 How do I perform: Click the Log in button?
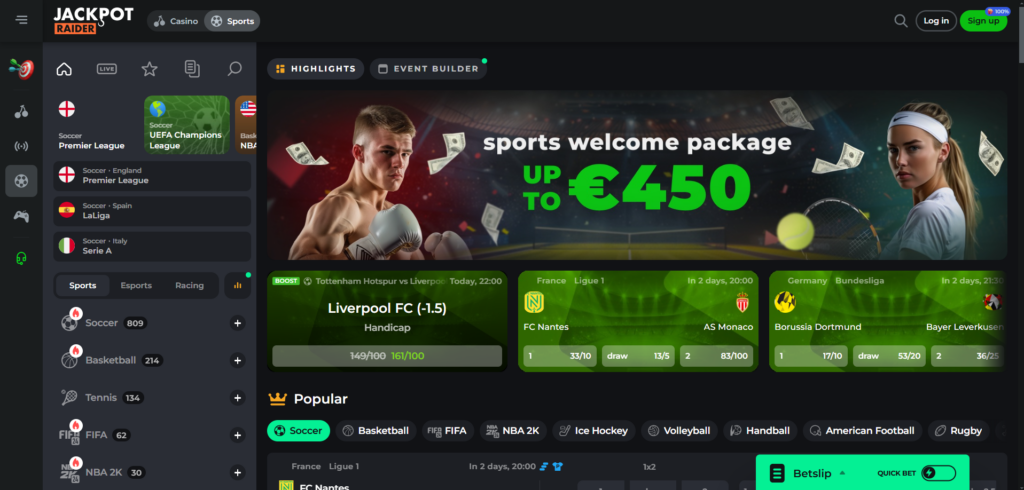coord(936,21)
